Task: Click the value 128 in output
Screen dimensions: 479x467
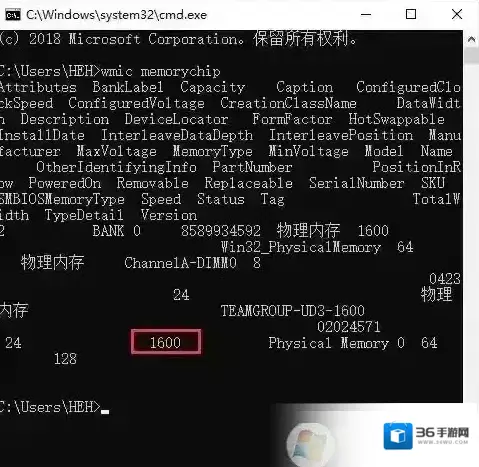Action: click(x=65, y=359)
